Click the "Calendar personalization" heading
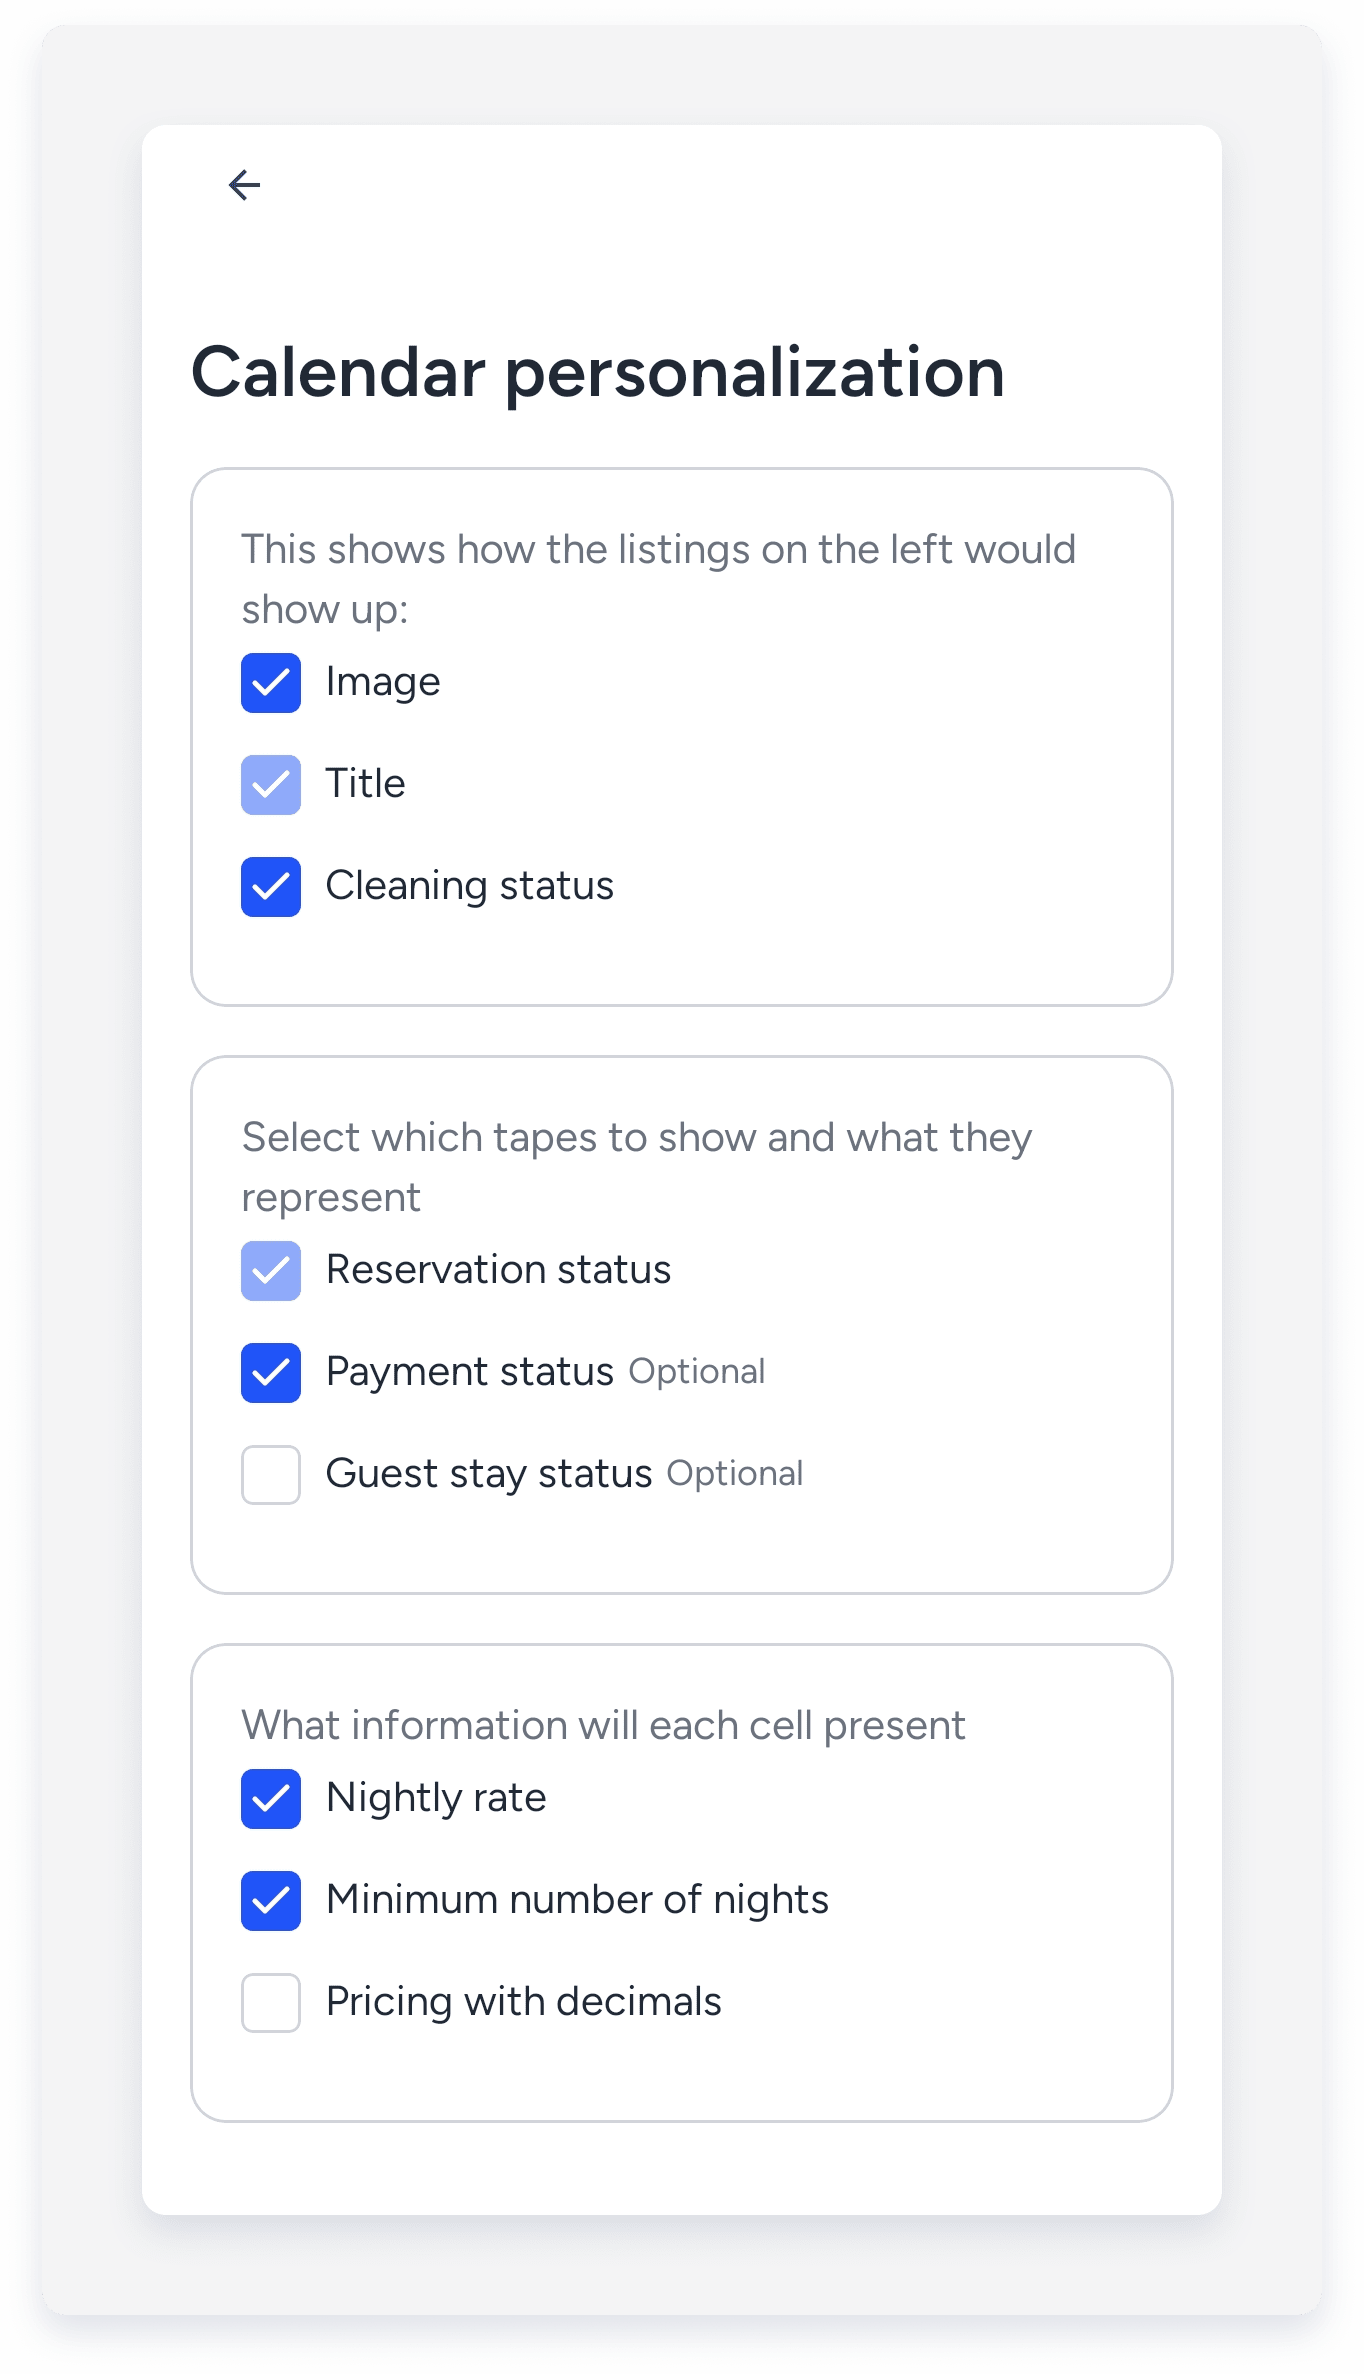The image size is (1364, 2374). coord(598,372)
